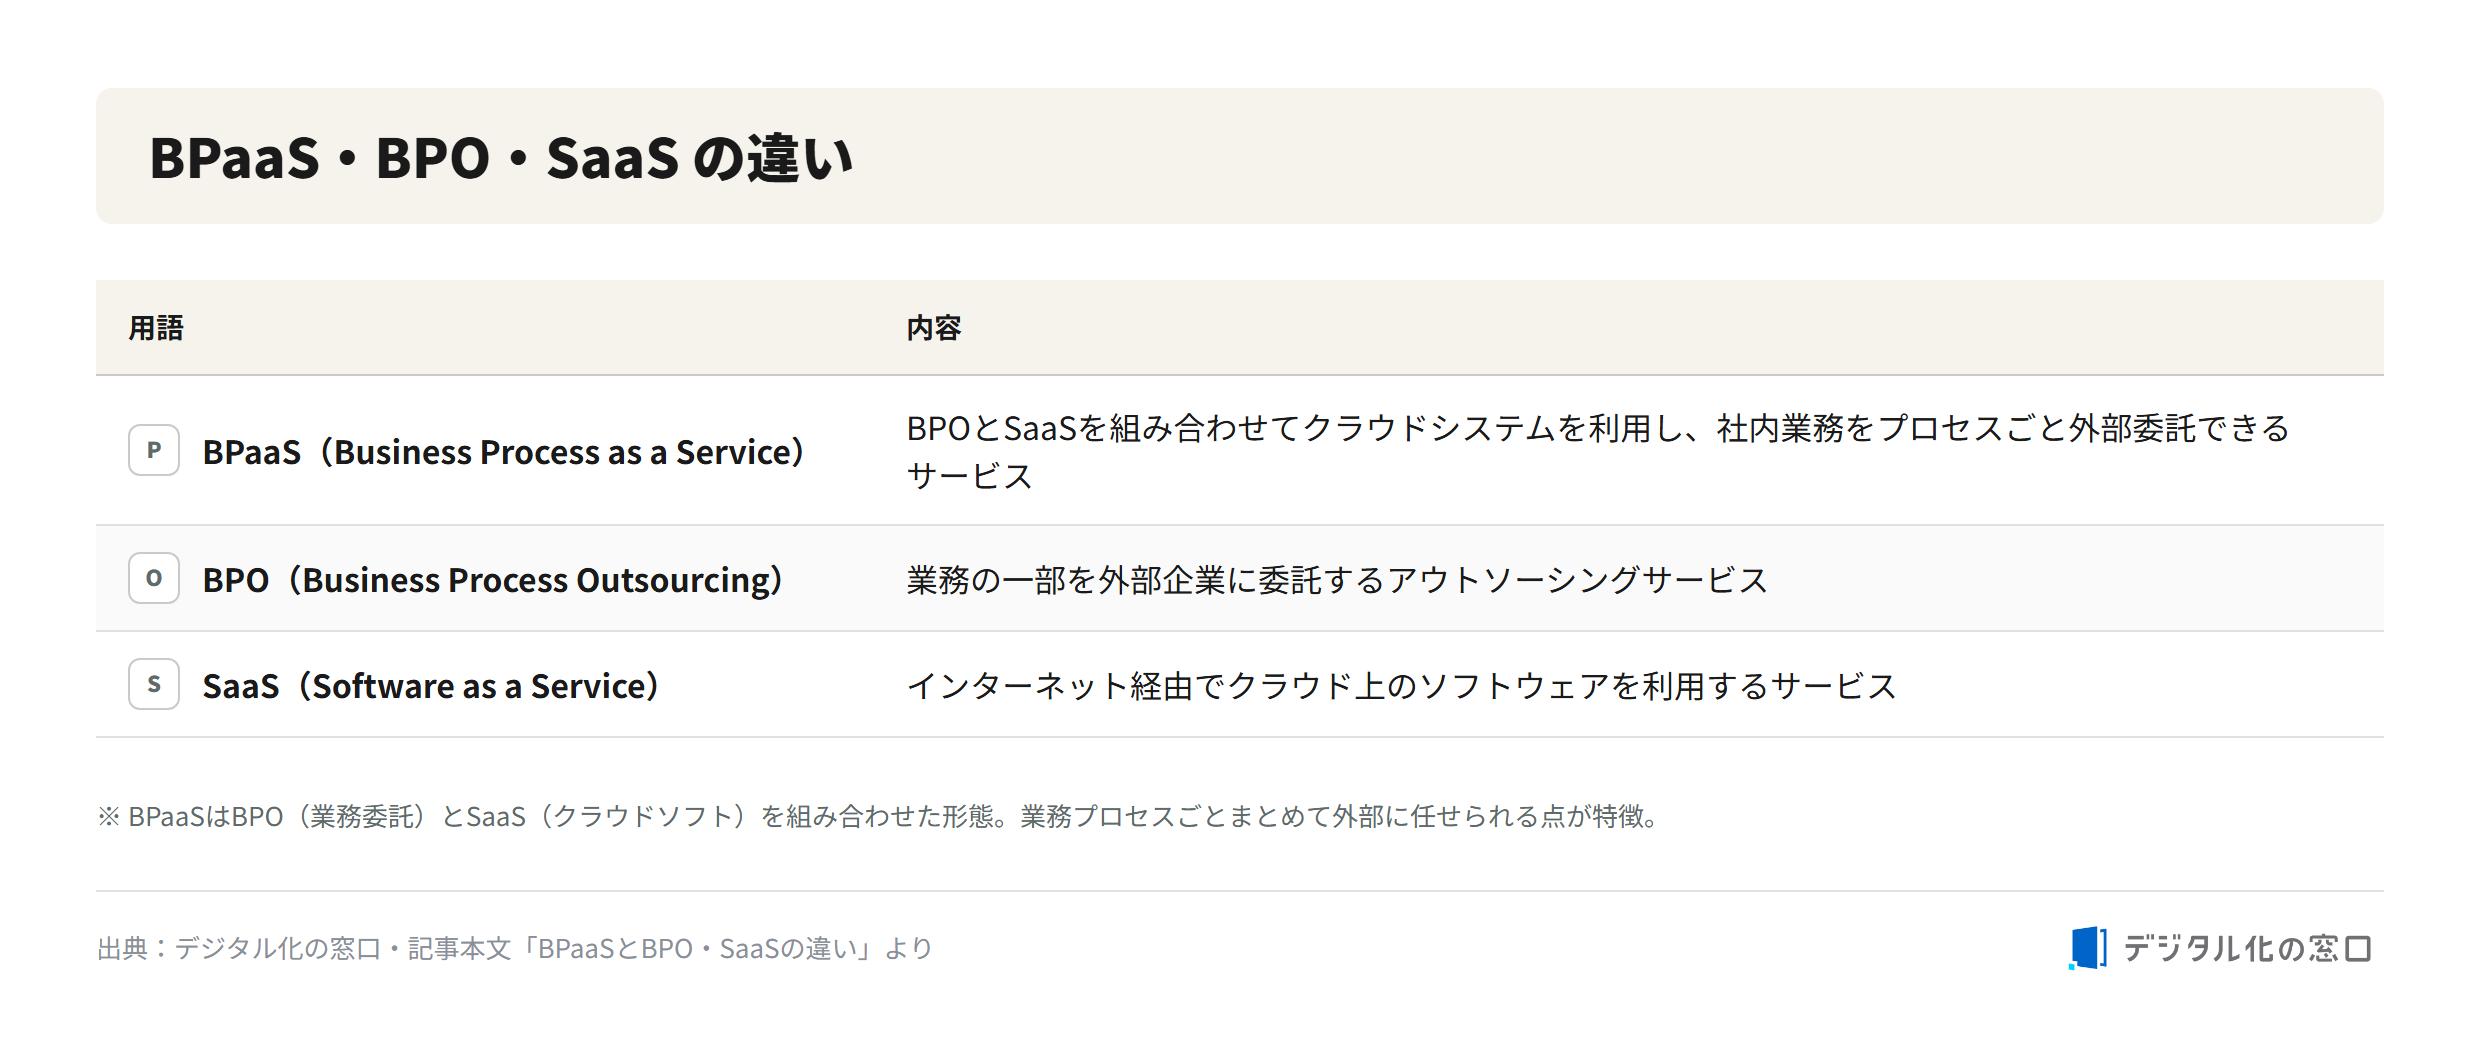This screenshot has width=2480, height=1064.
Task: Click the S badge icon beside SaaS
Action: 154,684
